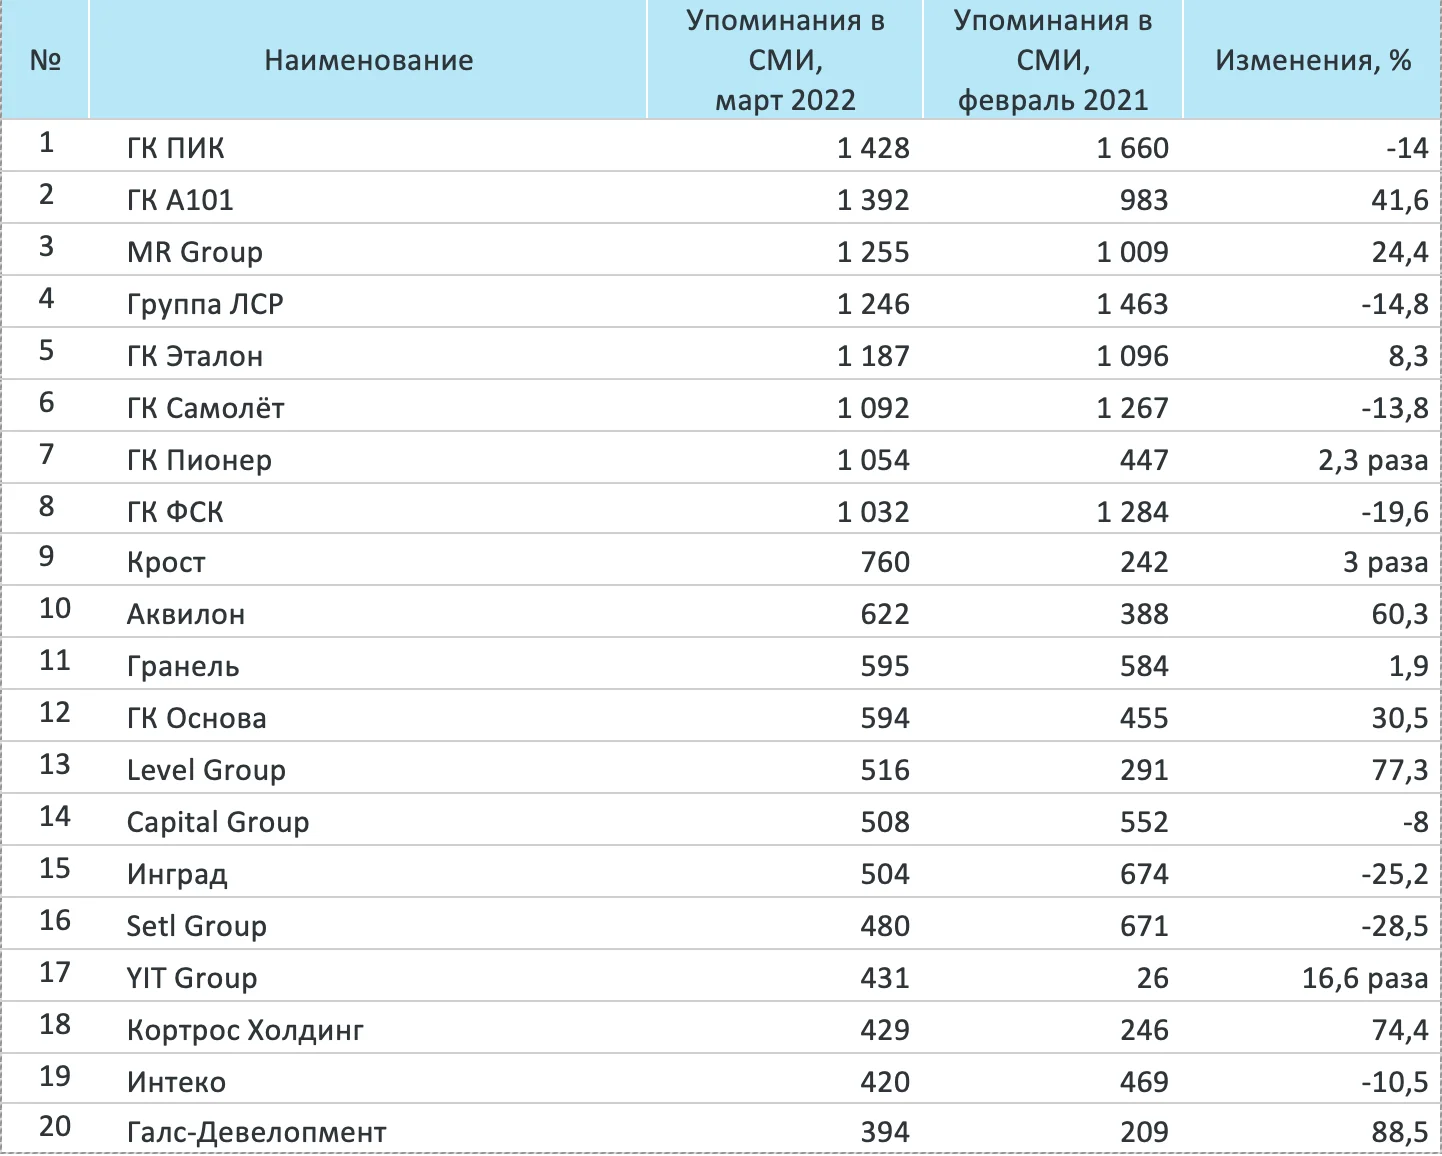
Task: Select the "Изменения, %" column header
Action: (x=1312, y=61)
